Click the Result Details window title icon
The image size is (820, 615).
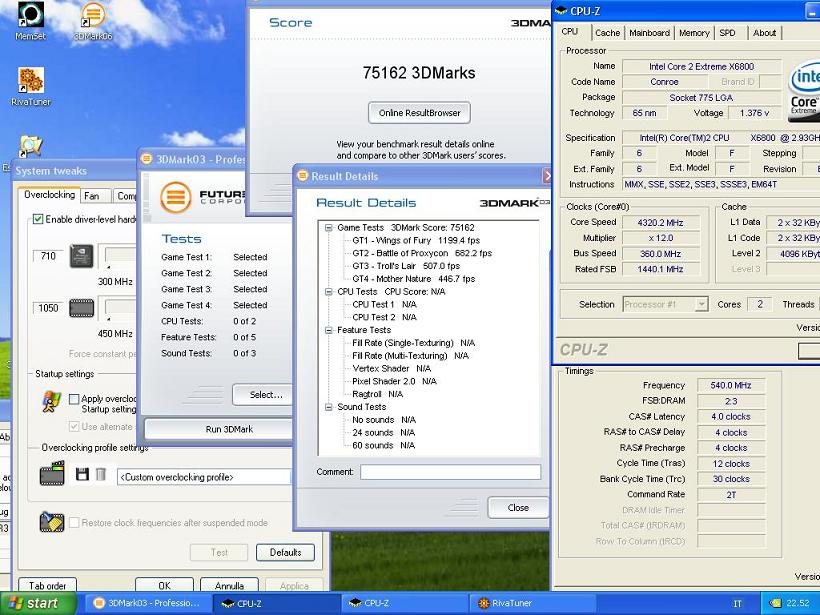point(302,176)
